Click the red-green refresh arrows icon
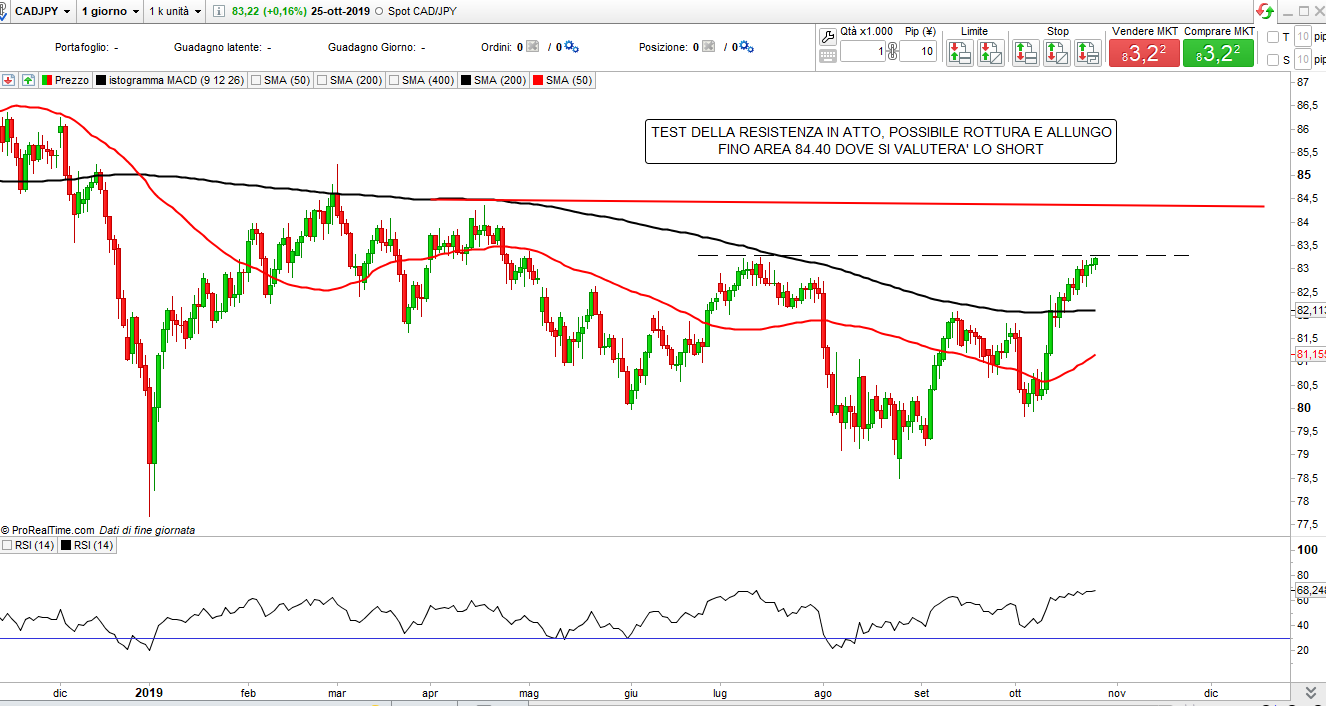The height and width of the screenshot is (706, 1326). point(1265,11)
